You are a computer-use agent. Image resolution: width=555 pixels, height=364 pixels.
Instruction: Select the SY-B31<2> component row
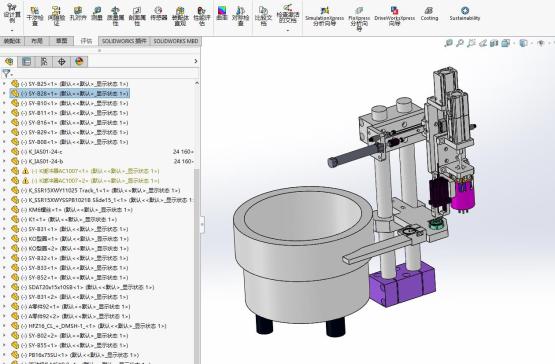click(70, 297)
